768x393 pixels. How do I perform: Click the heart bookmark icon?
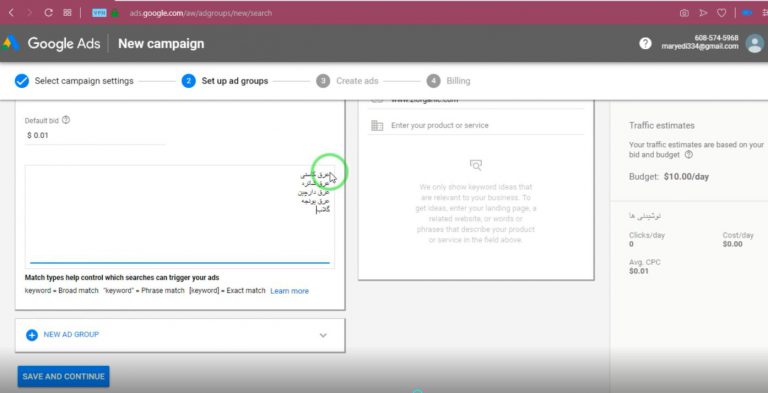(721, 13)
